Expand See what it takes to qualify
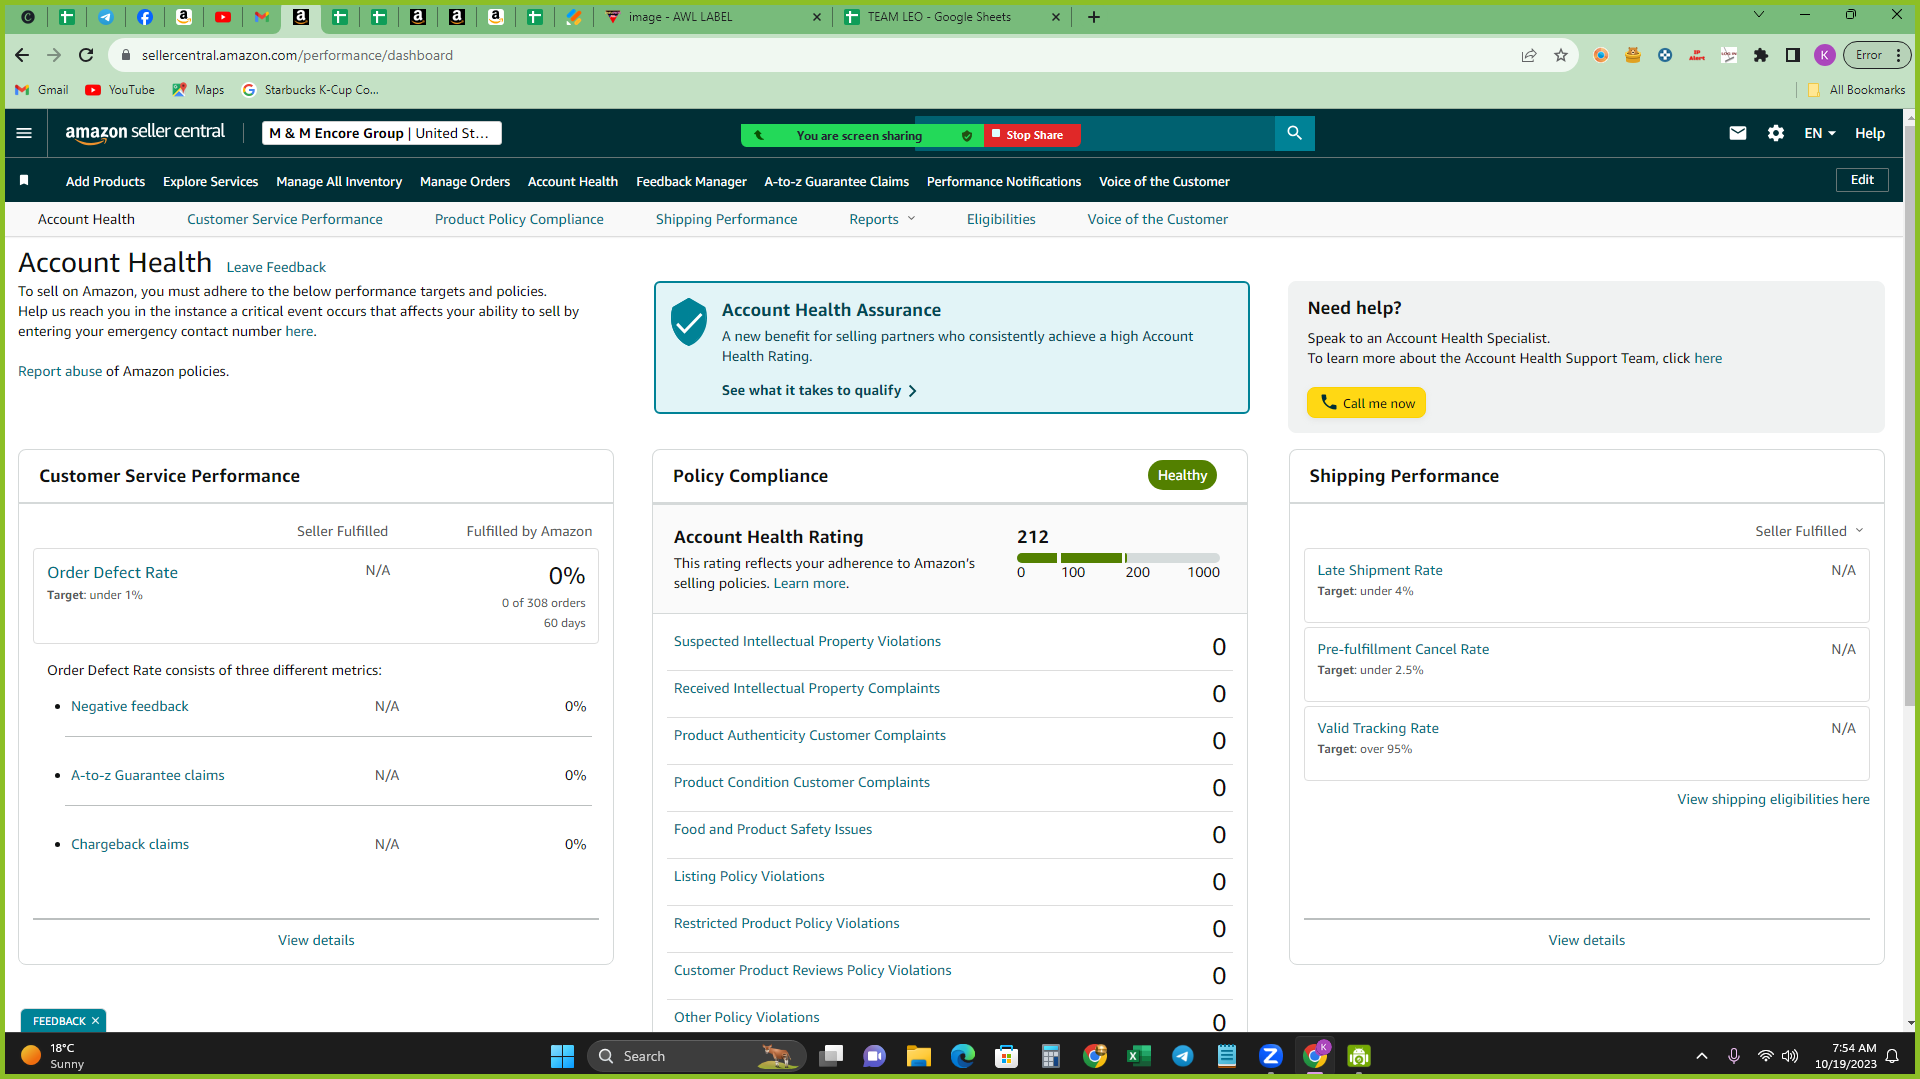Screen dimensions: 1920x1079 click(x=819, y=390)
